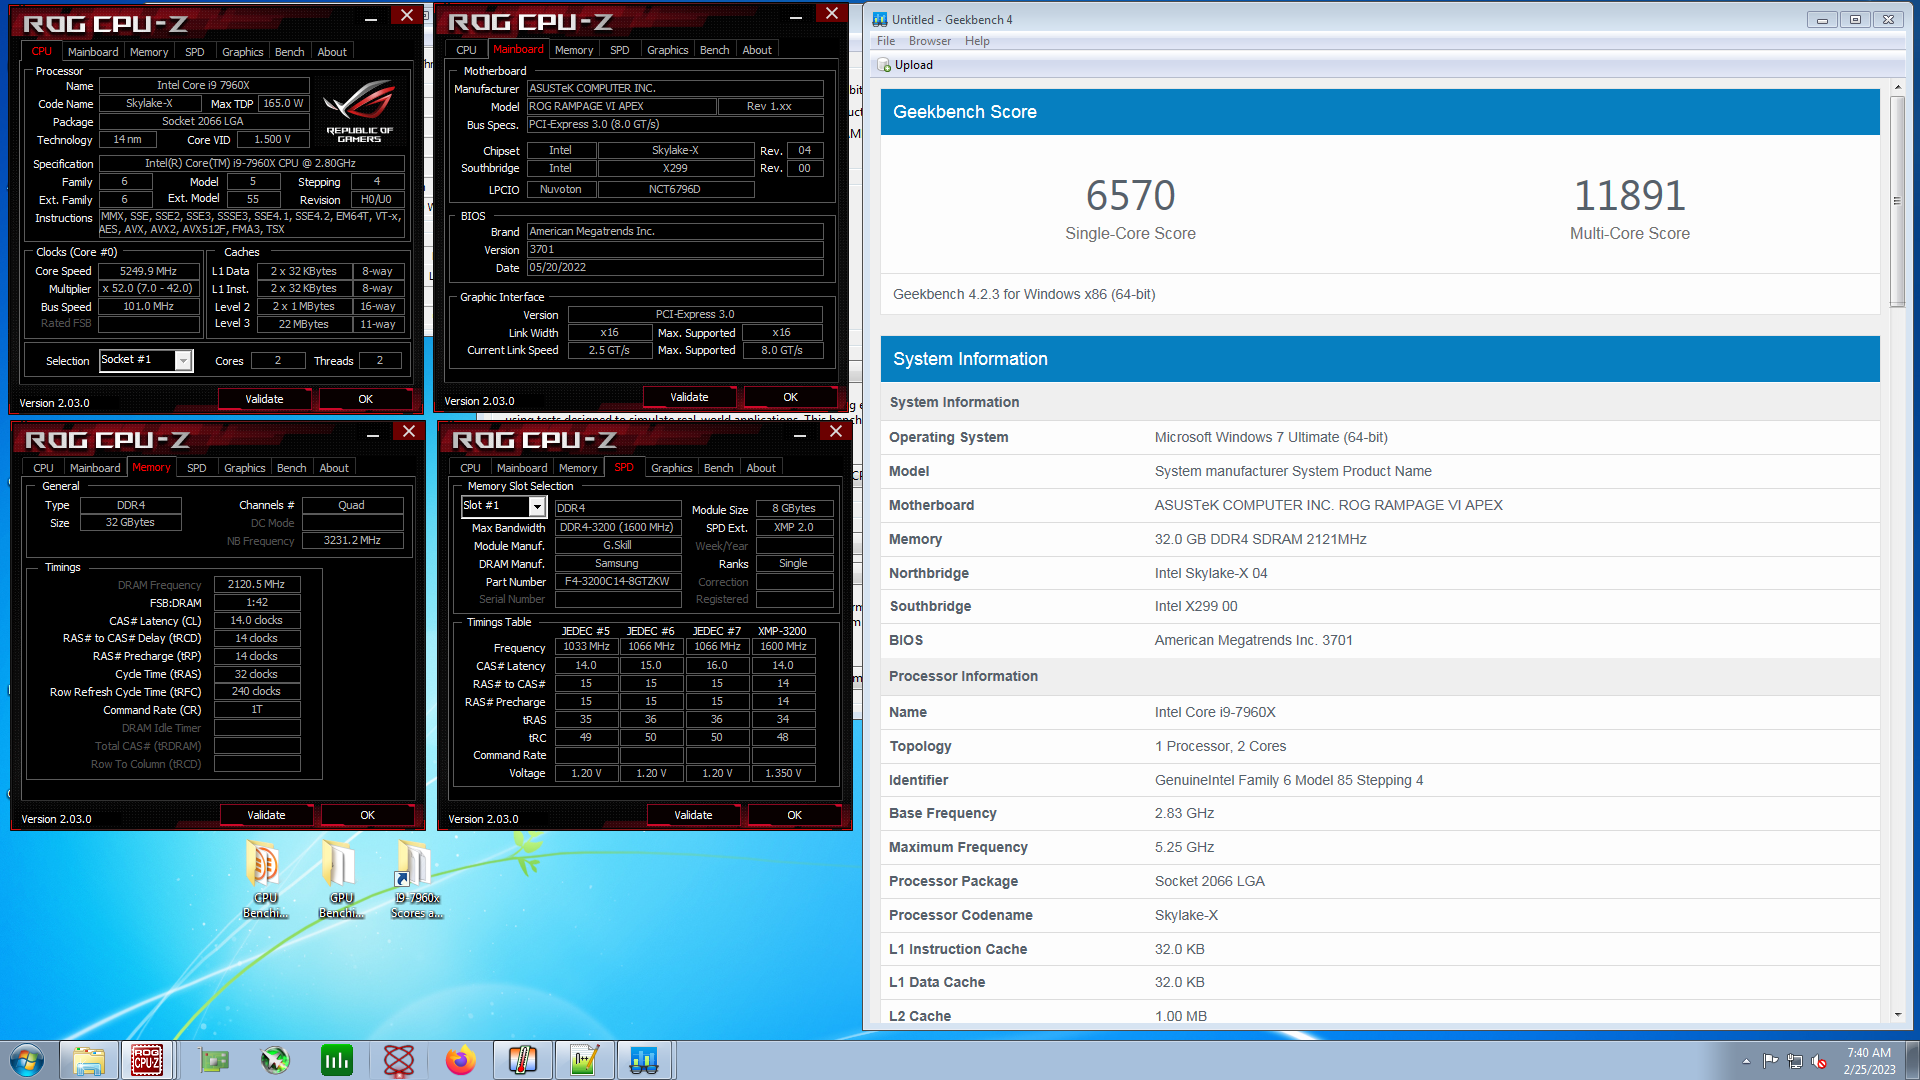Click the Notepad++ taskbar icon
The height and width of the screenshot is (1080, 1920).
[584, 1060]
